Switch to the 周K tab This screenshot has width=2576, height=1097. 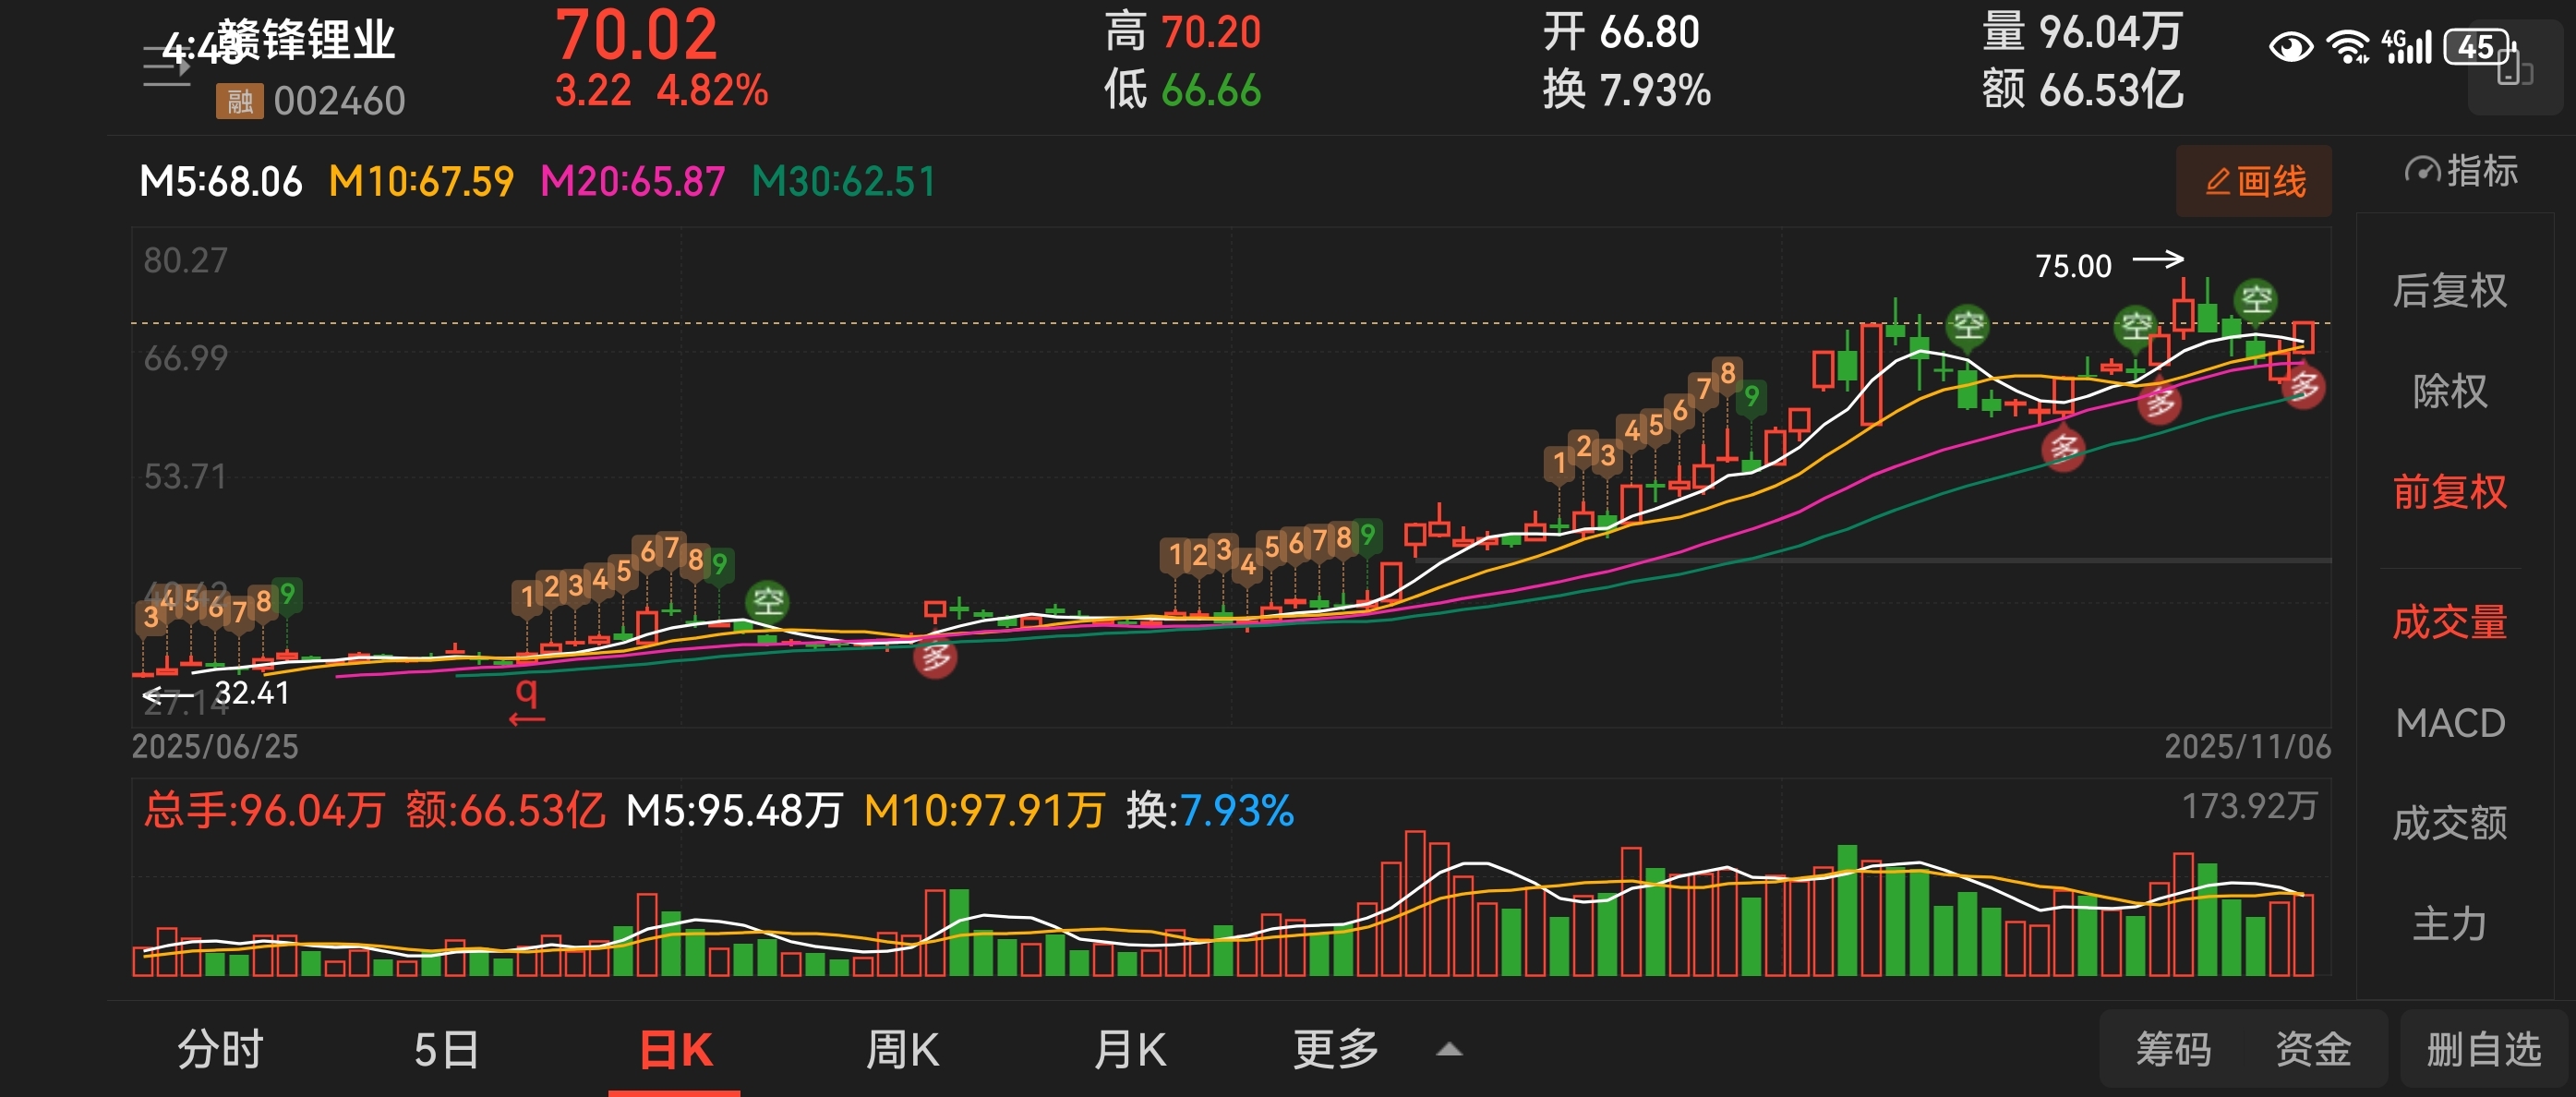click(x=902, y=1050)
